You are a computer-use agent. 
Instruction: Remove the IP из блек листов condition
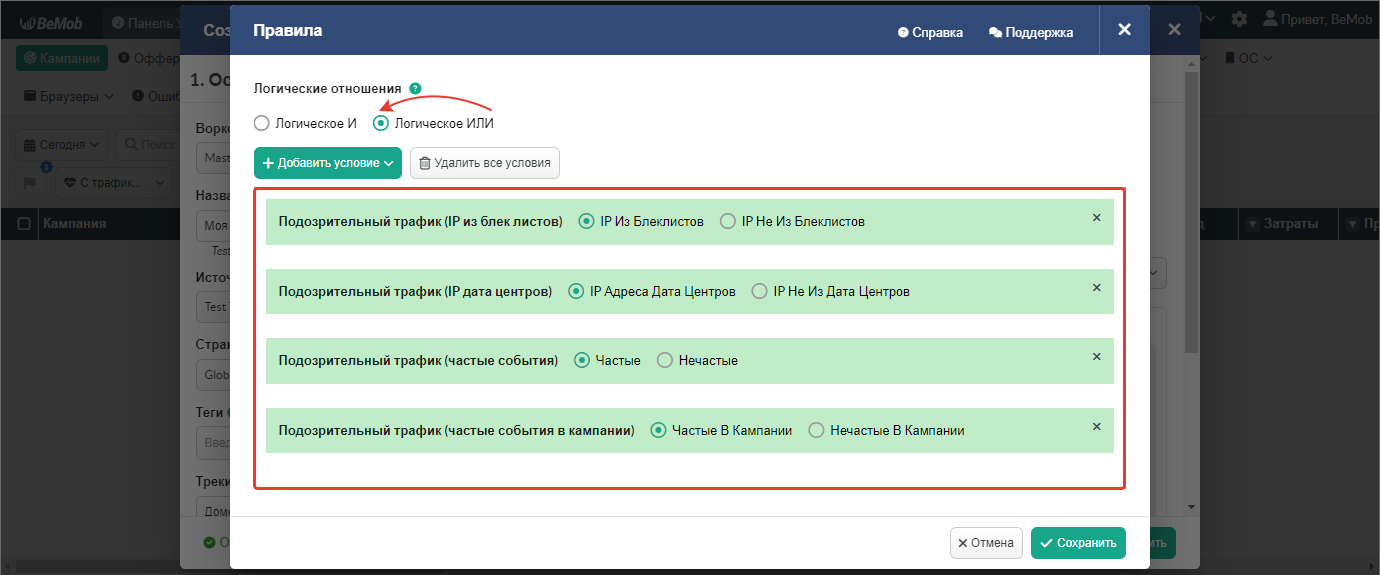[1096, 218]
